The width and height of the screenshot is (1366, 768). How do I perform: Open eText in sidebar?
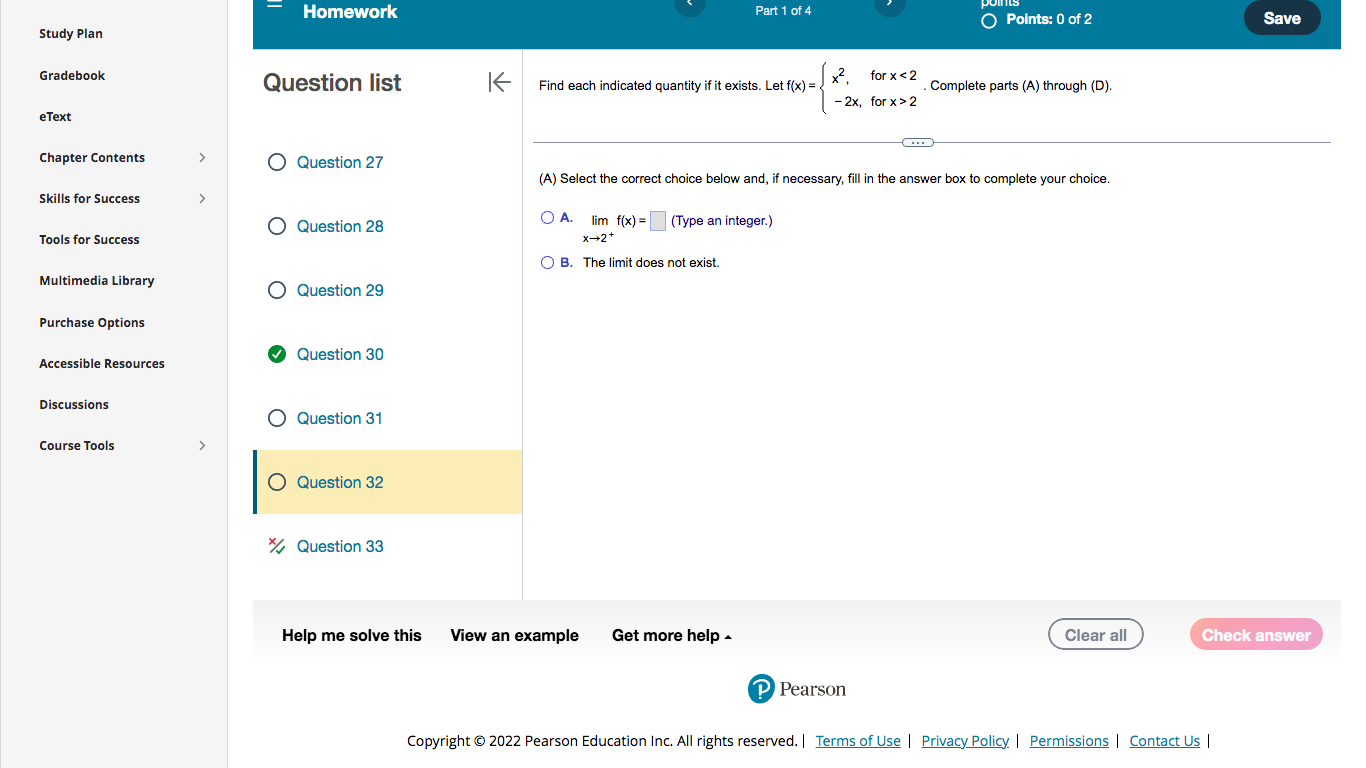(55, 116)
